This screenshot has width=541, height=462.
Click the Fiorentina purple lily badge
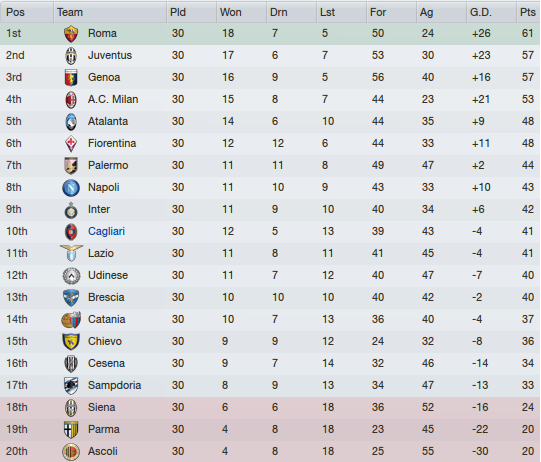71,144
